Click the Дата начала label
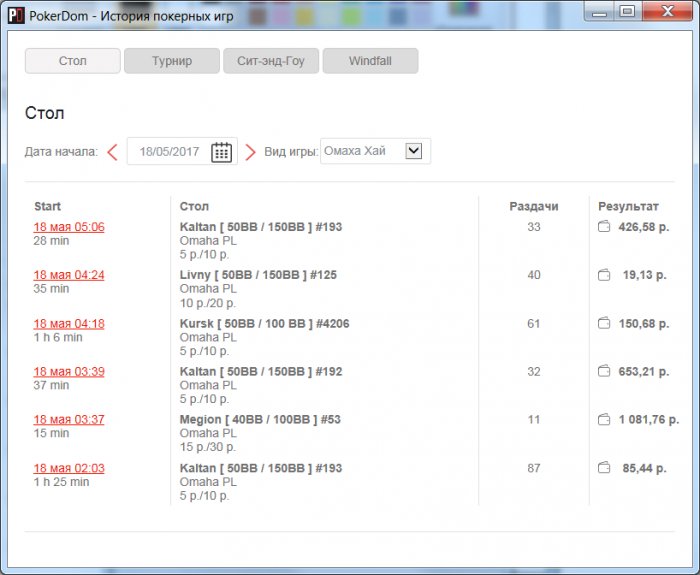The image size is (700, 575). coord(61,152)
